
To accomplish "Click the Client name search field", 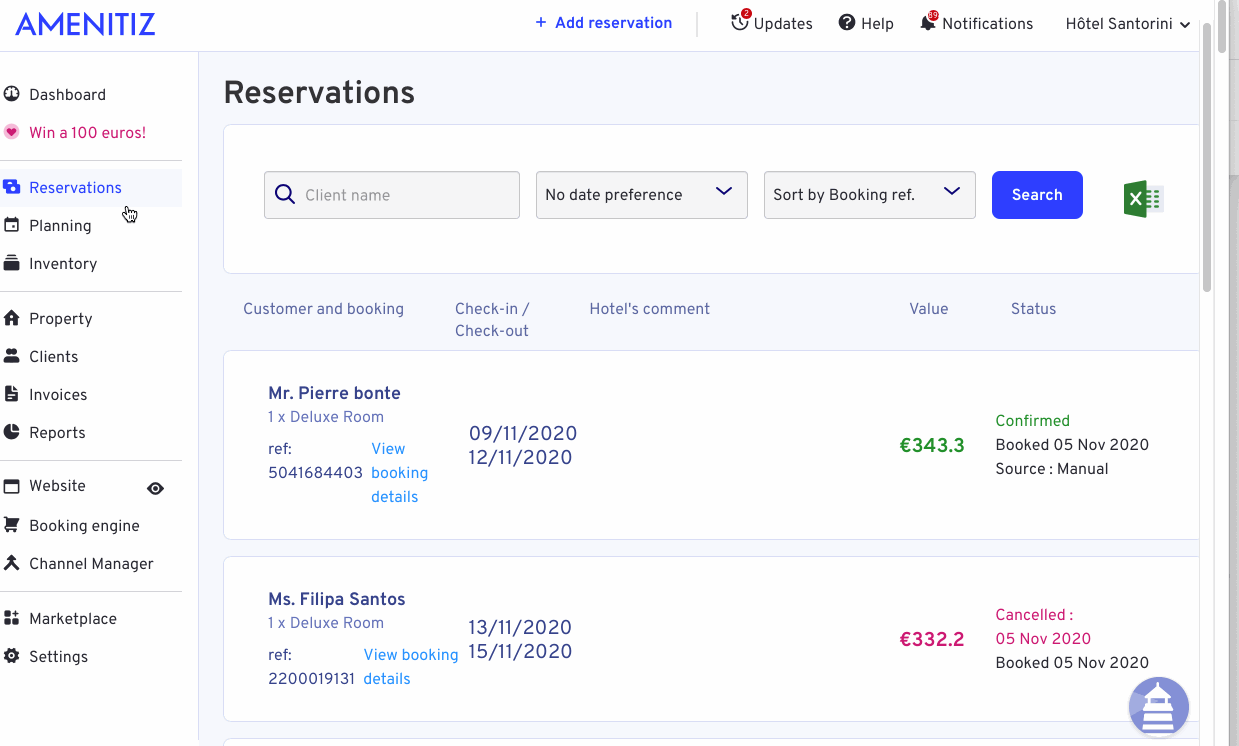I will (392, 195).
